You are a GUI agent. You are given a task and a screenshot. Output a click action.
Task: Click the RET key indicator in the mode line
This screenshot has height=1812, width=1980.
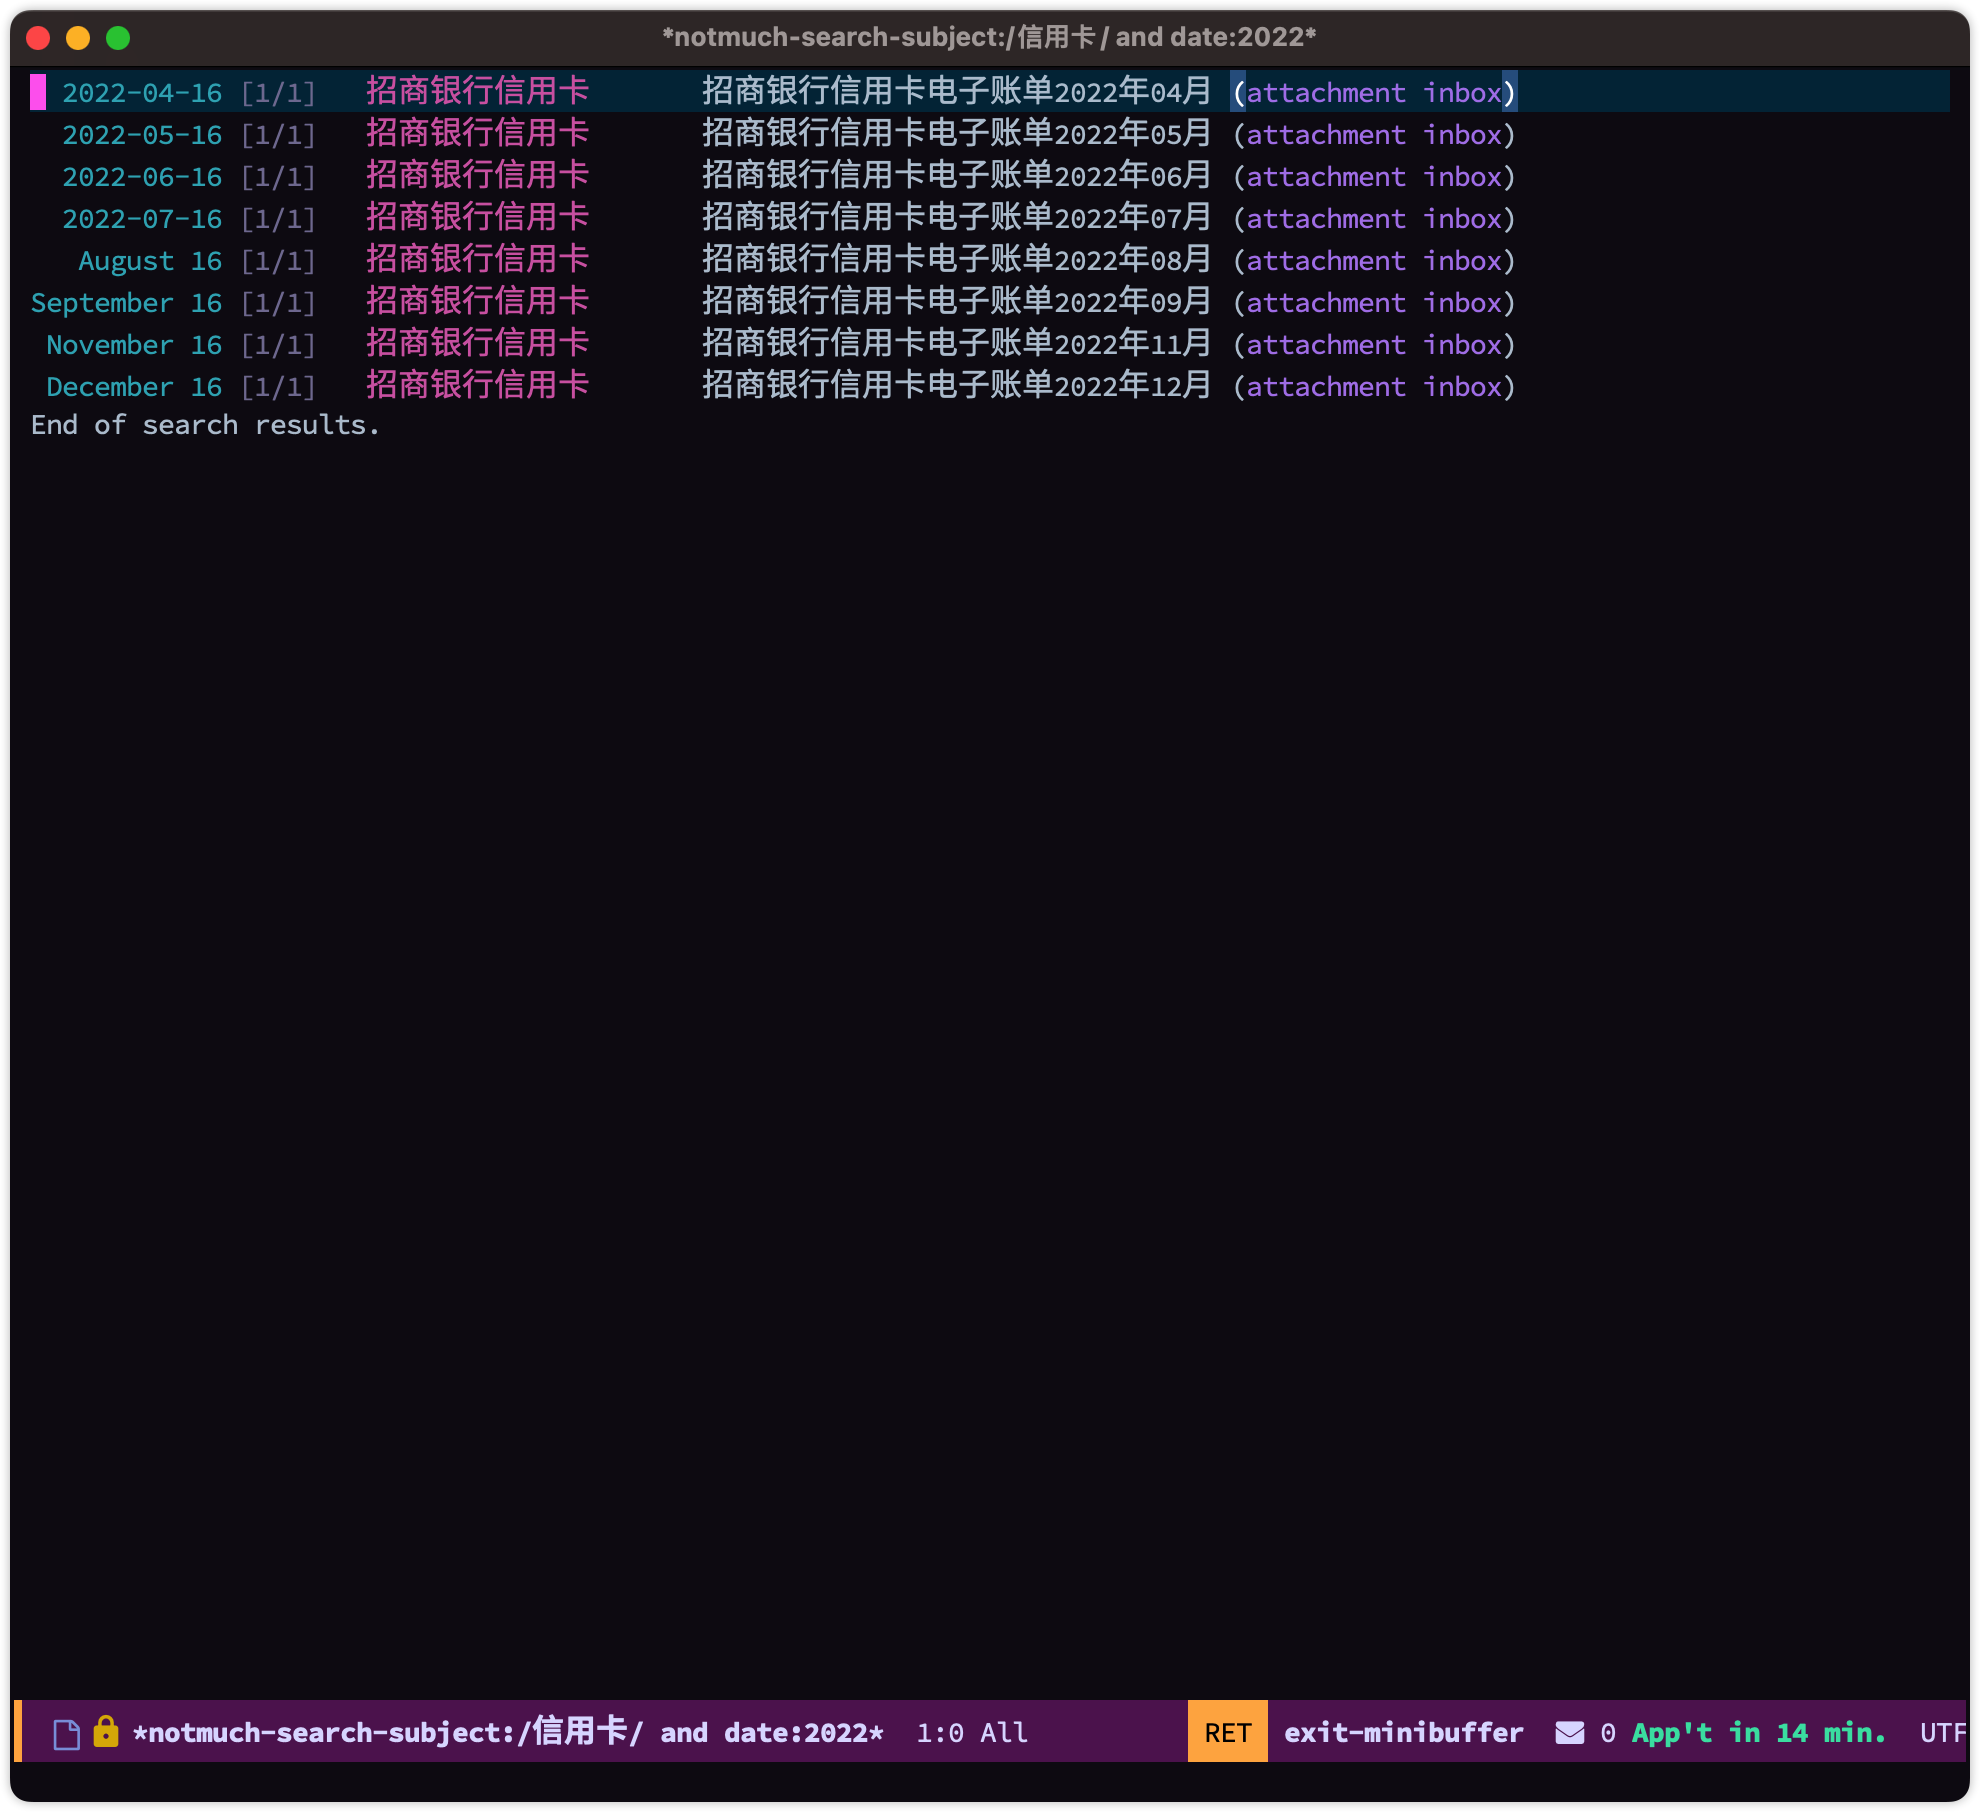(1228, 1733)
